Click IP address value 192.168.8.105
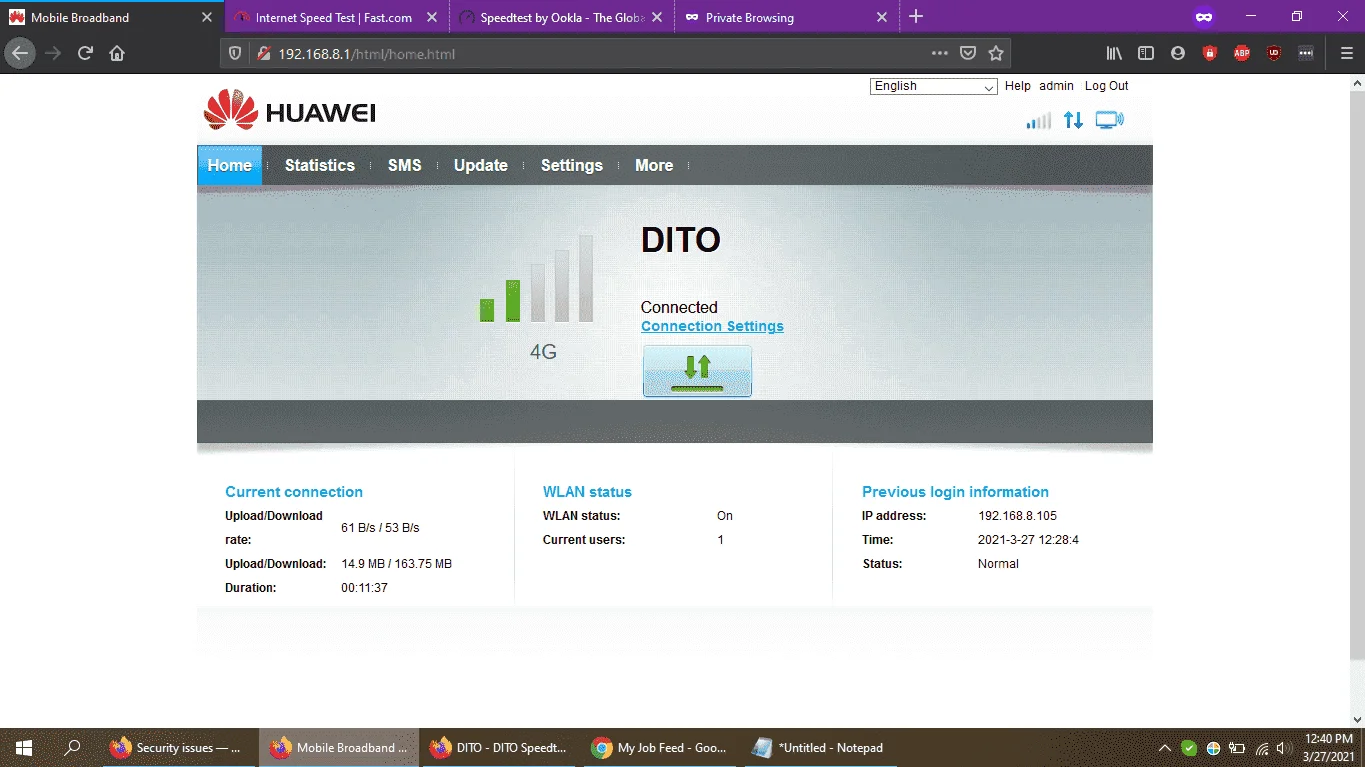 [1017, 516]
